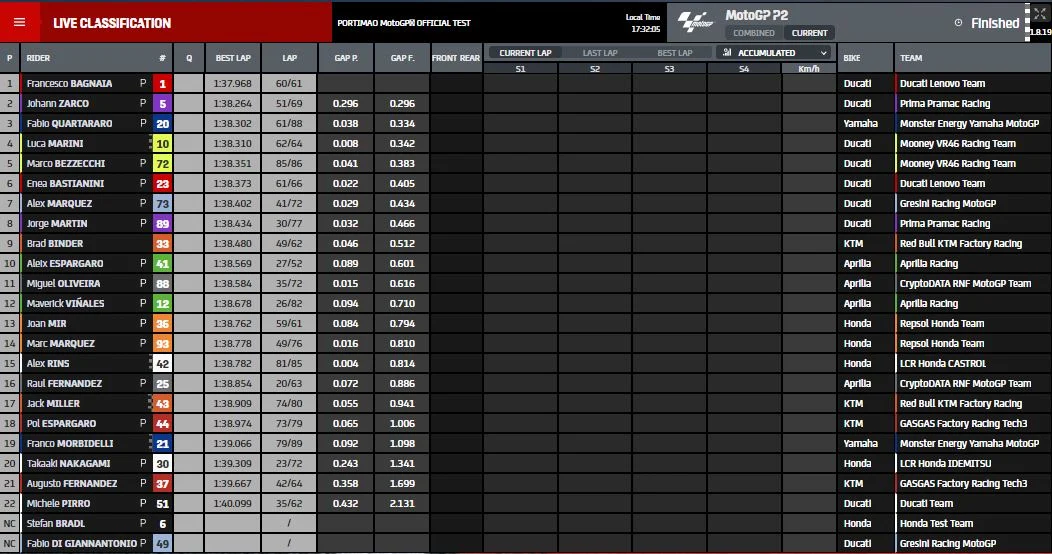Select rider Stefan BRADL
1052x554 pixels.
point(56,524)
